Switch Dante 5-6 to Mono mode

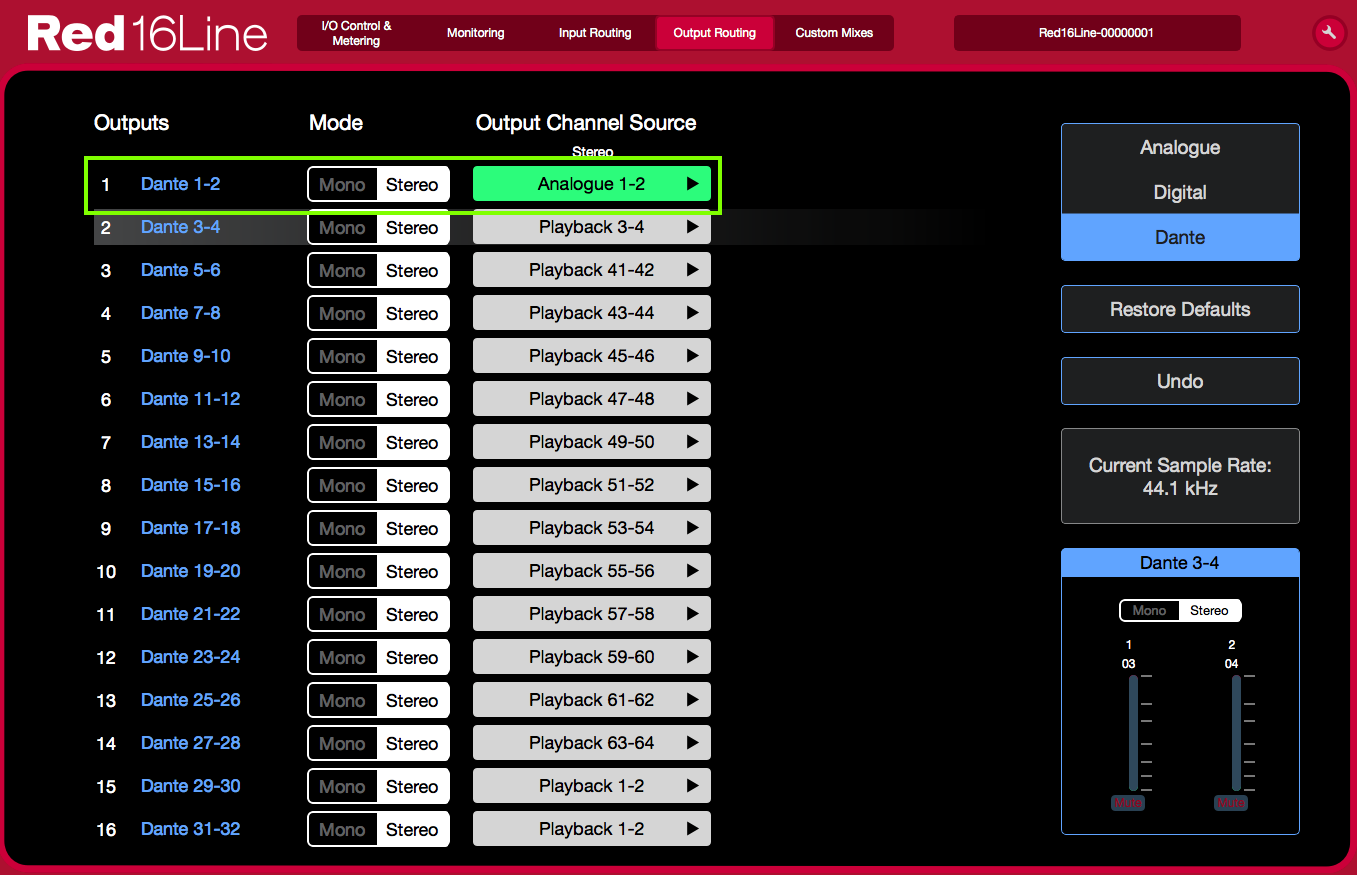click(x=342, y=270)
